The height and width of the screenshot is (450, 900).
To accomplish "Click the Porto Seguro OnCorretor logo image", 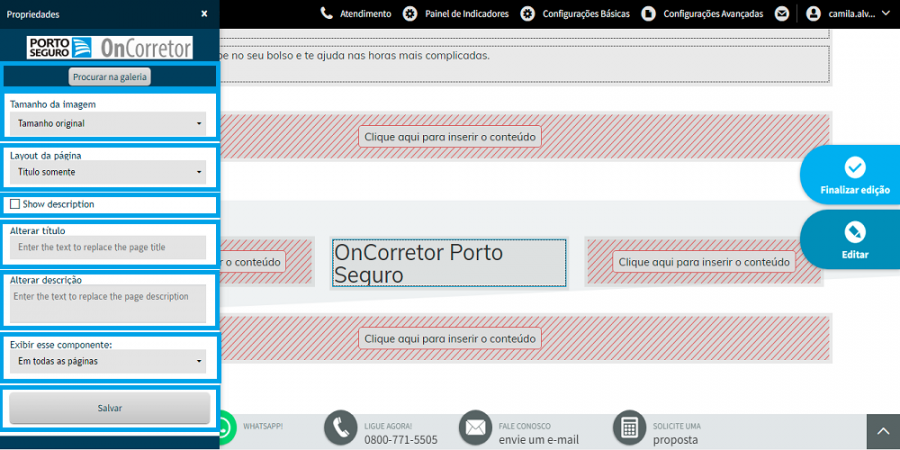I will point(110,48).
